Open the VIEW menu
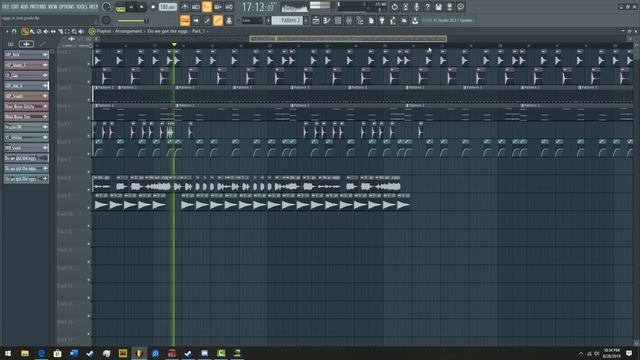The height and width of the screenshot is (360, 640). pos(53,7)
